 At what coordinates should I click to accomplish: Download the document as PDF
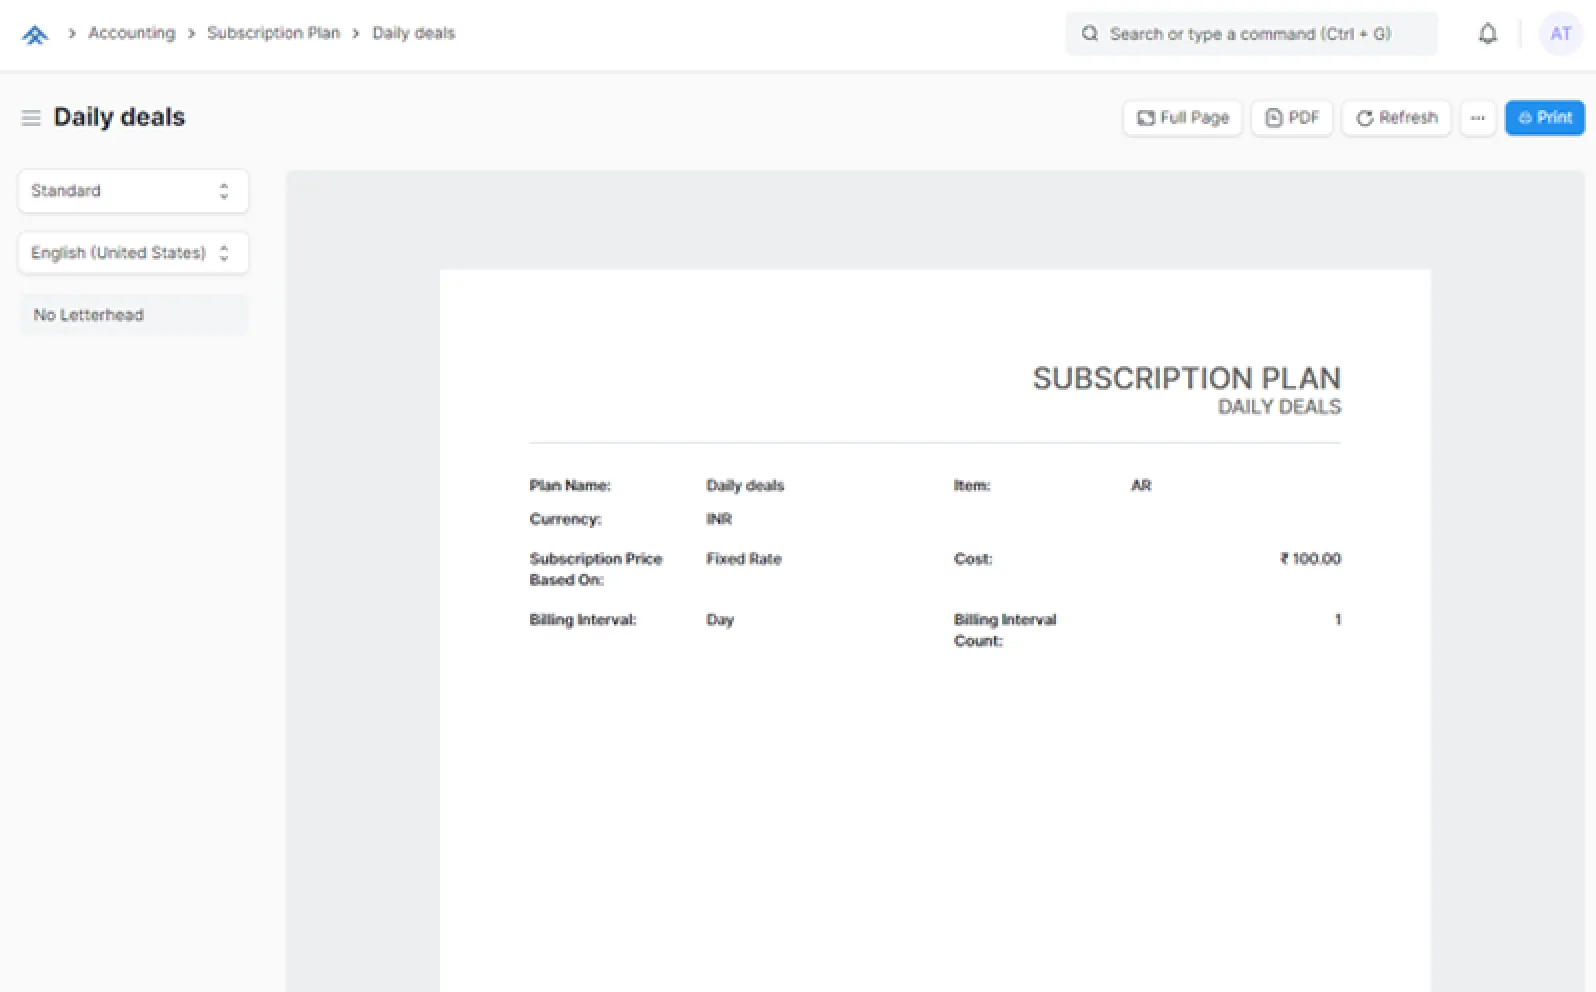1291,118
